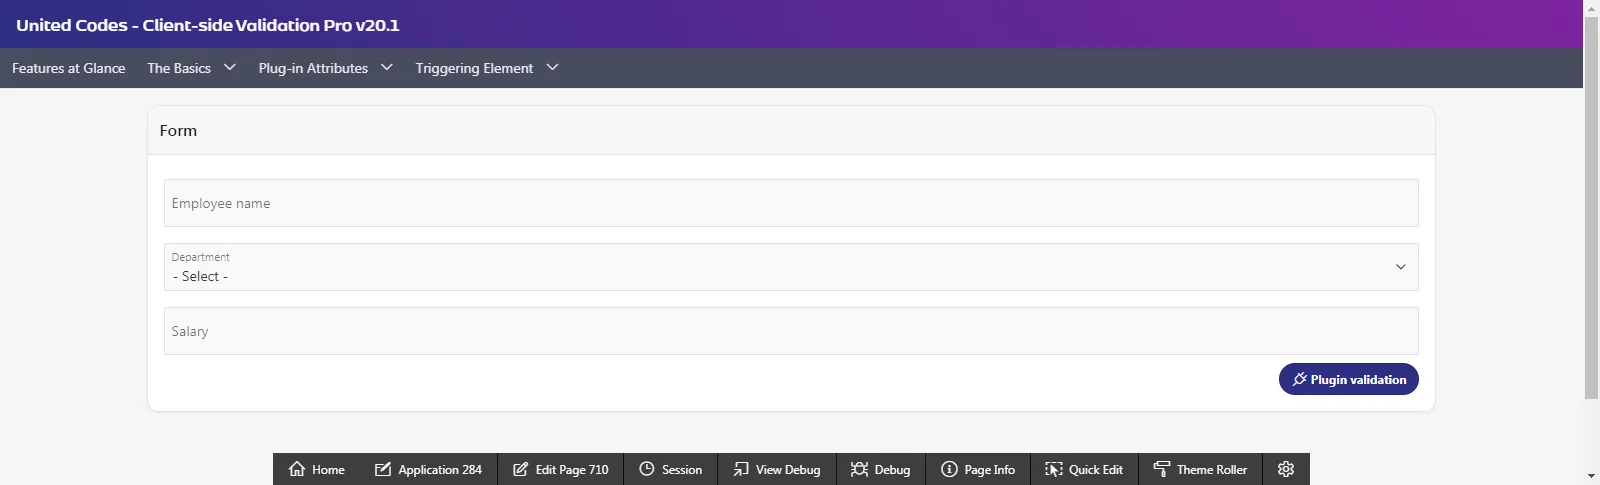The width and height of the screenshot is (1600, 485).
Task: Open the Session clock icon
Action: coord(647,469)
